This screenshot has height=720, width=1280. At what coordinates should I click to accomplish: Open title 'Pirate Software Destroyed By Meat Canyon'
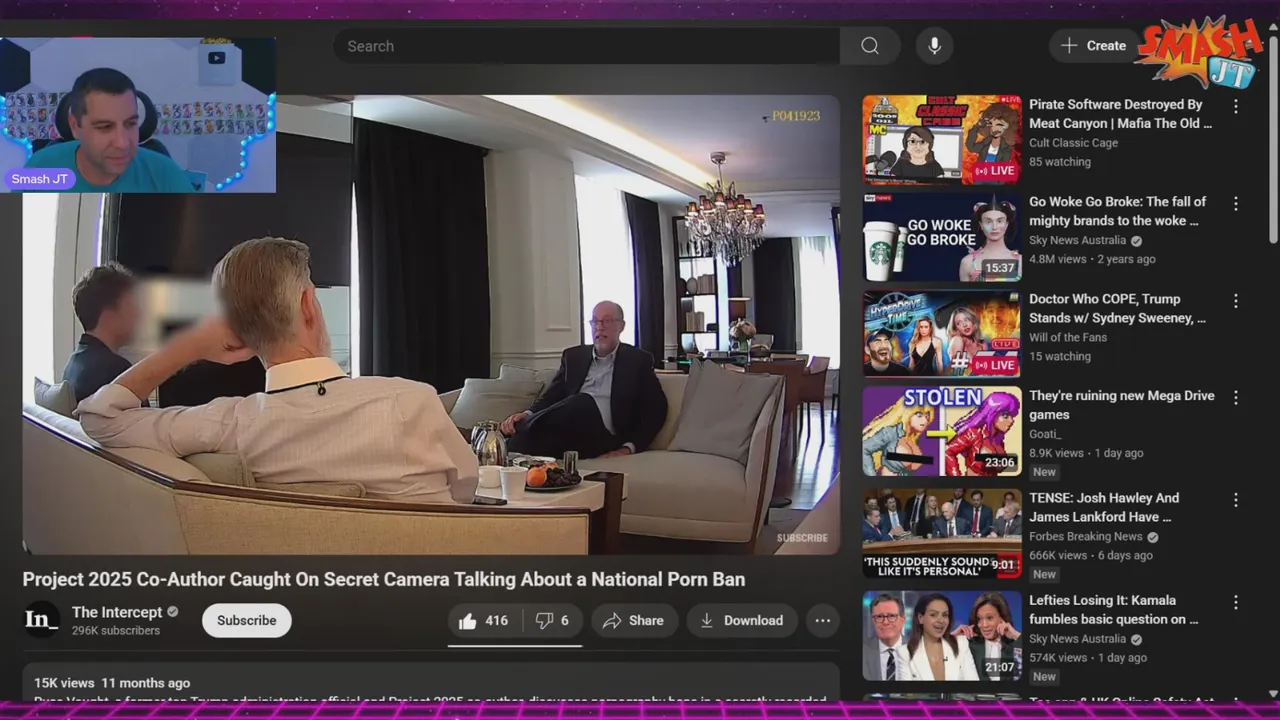point(1120,114)
